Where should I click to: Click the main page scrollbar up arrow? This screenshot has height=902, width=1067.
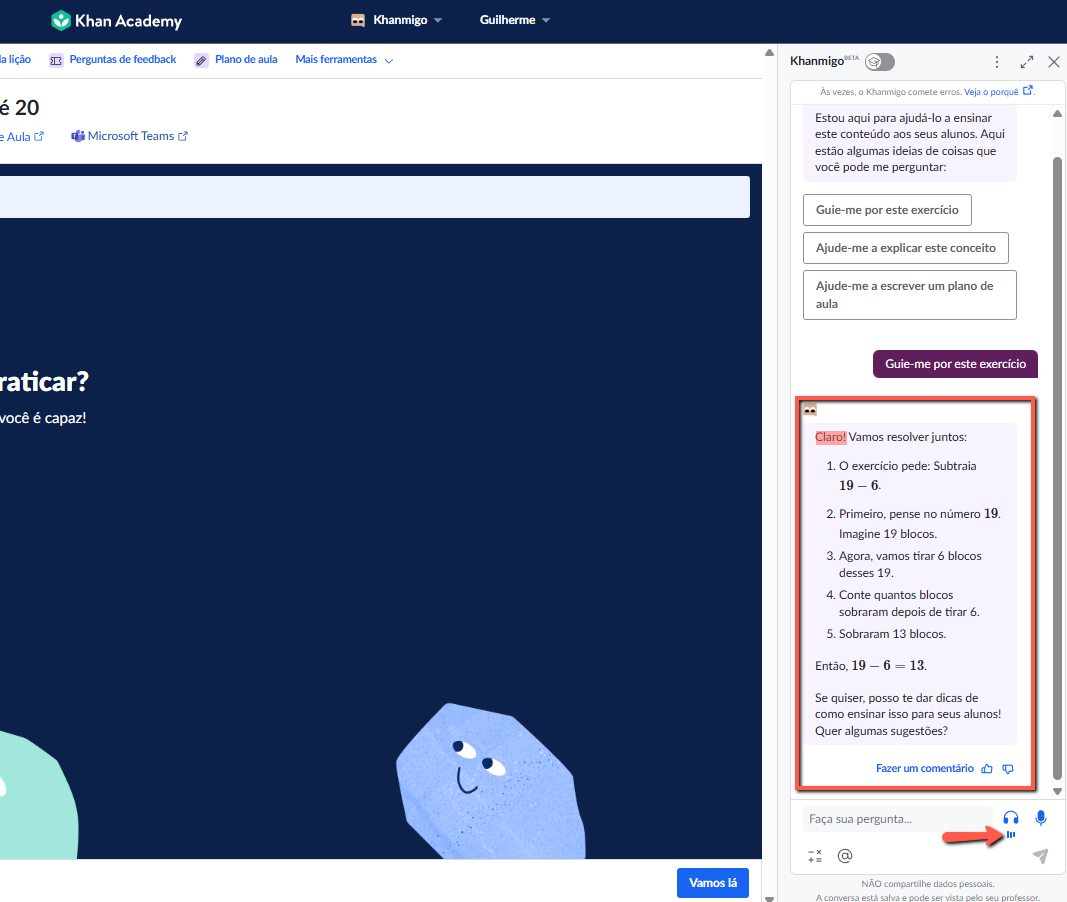[x=769, y=52]
